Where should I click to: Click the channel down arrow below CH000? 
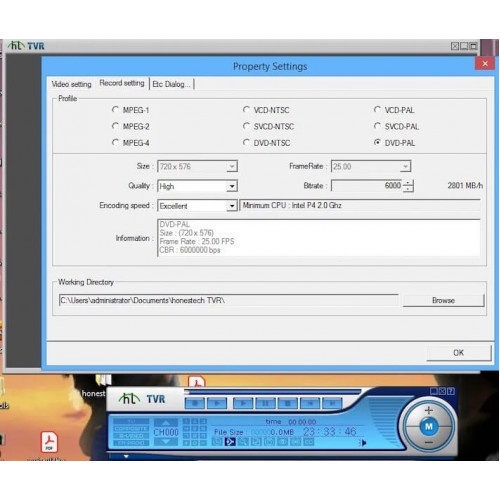(x=166, y=442)
